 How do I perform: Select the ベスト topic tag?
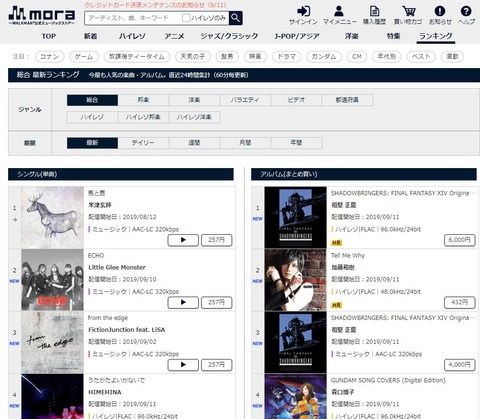click(x=421, y=56)
